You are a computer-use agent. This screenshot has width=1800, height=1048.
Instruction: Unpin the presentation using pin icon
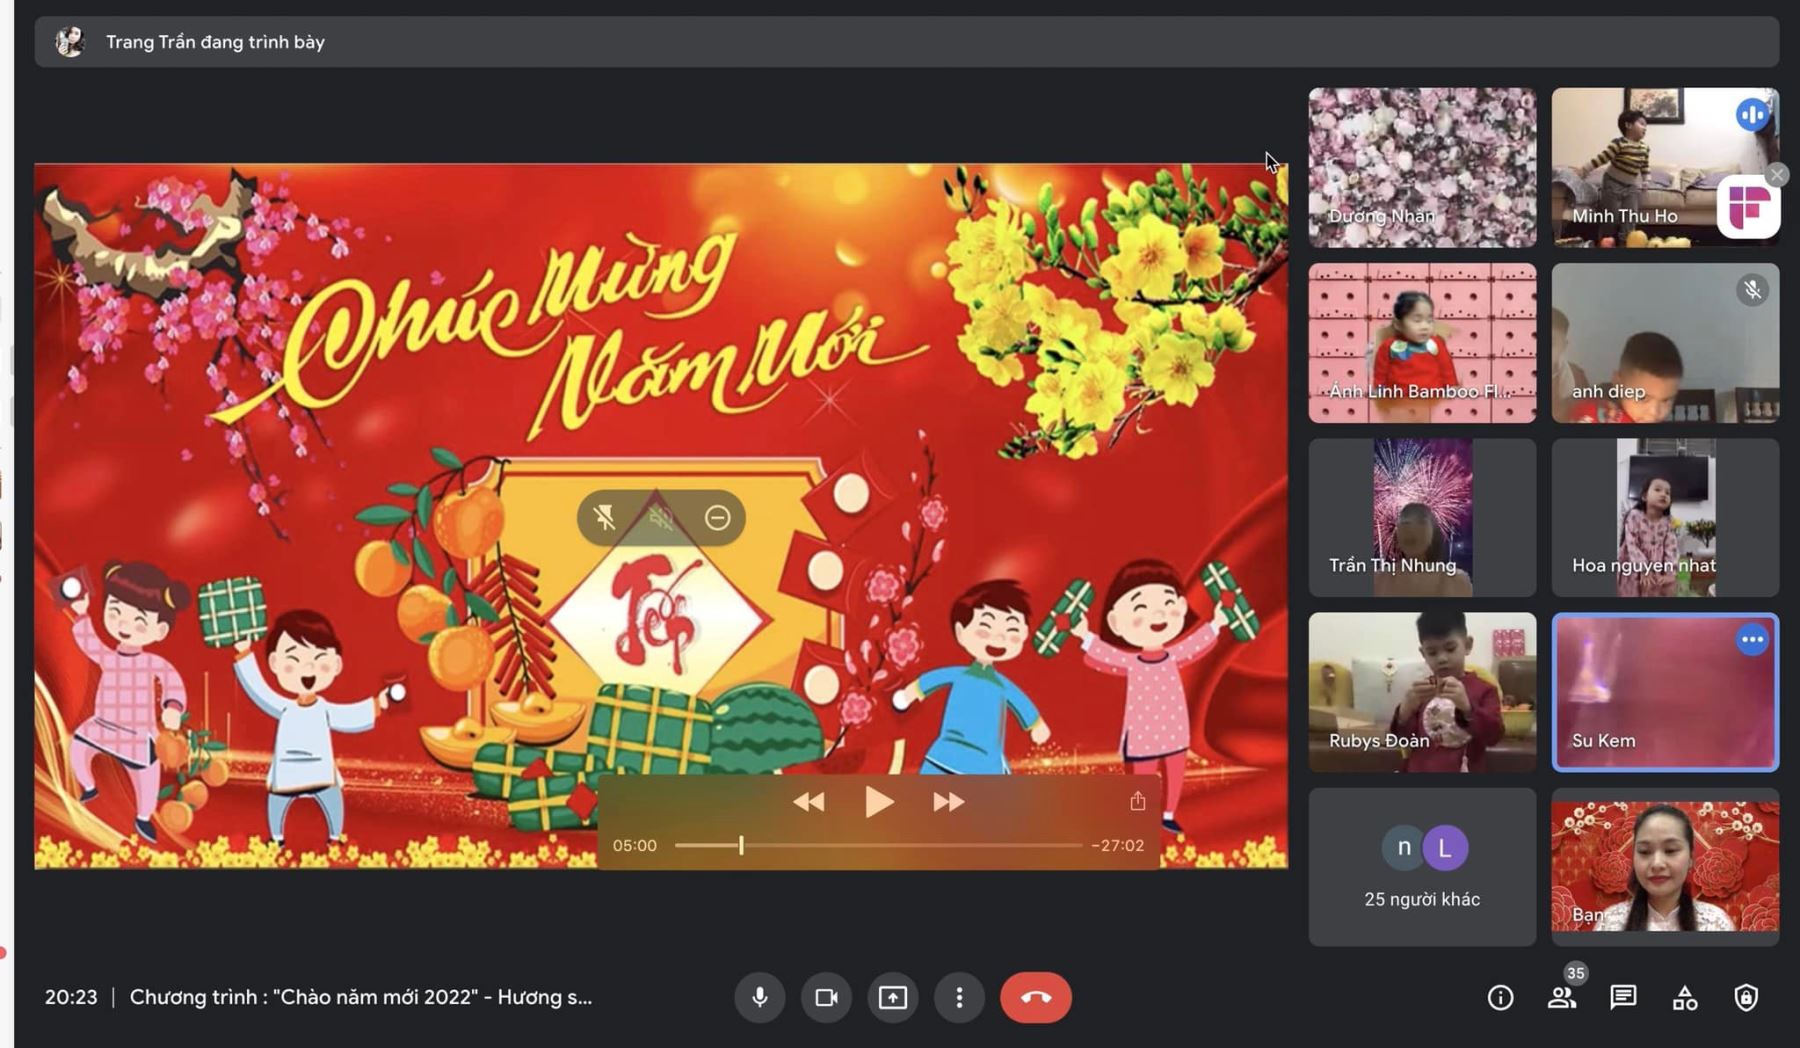604,517
